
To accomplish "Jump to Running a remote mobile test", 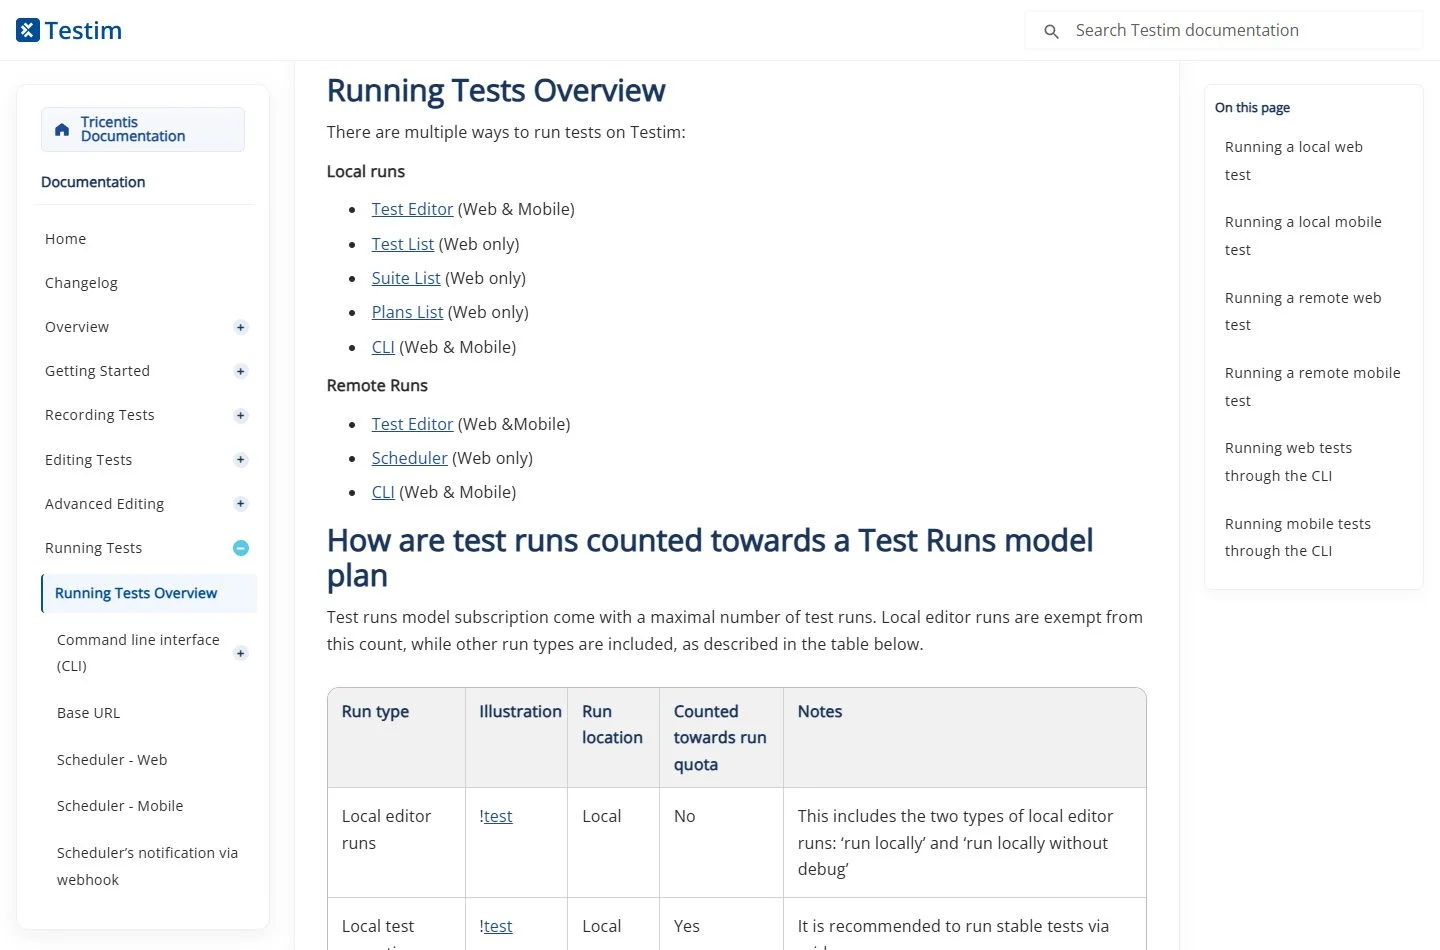I will click(1313, 387).
